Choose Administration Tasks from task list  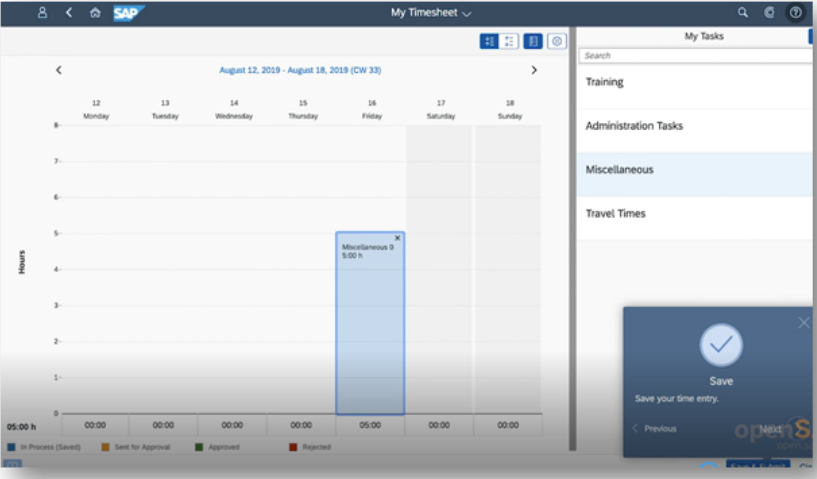tap(634, 126)
